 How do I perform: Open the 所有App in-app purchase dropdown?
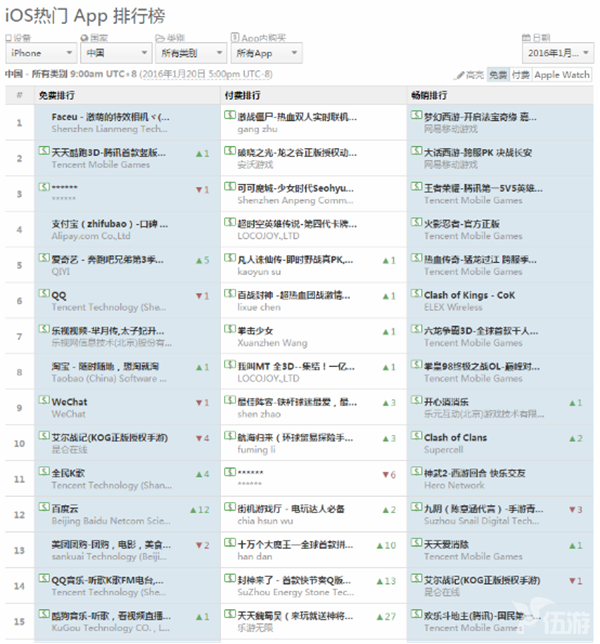[267, 53]
